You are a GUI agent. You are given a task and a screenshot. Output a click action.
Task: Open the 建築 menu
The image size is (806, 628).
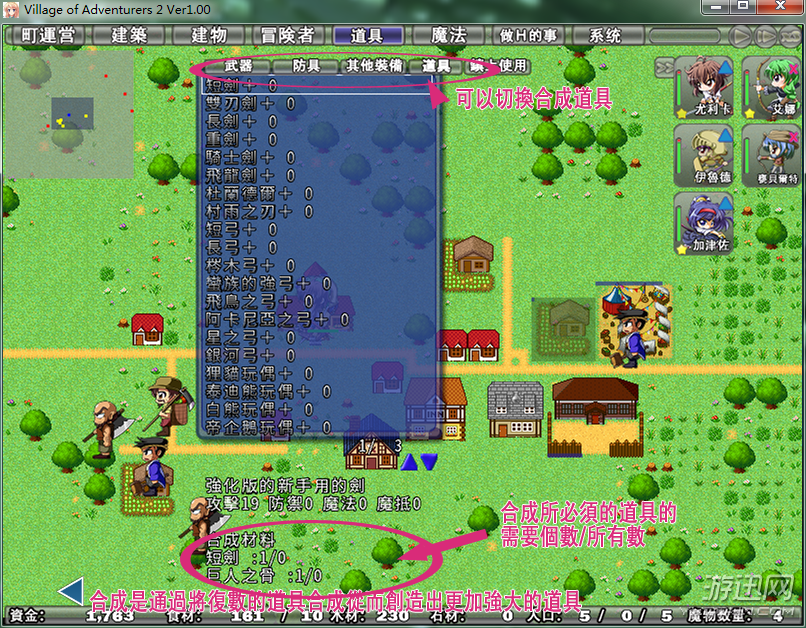(x=128, y=35)
